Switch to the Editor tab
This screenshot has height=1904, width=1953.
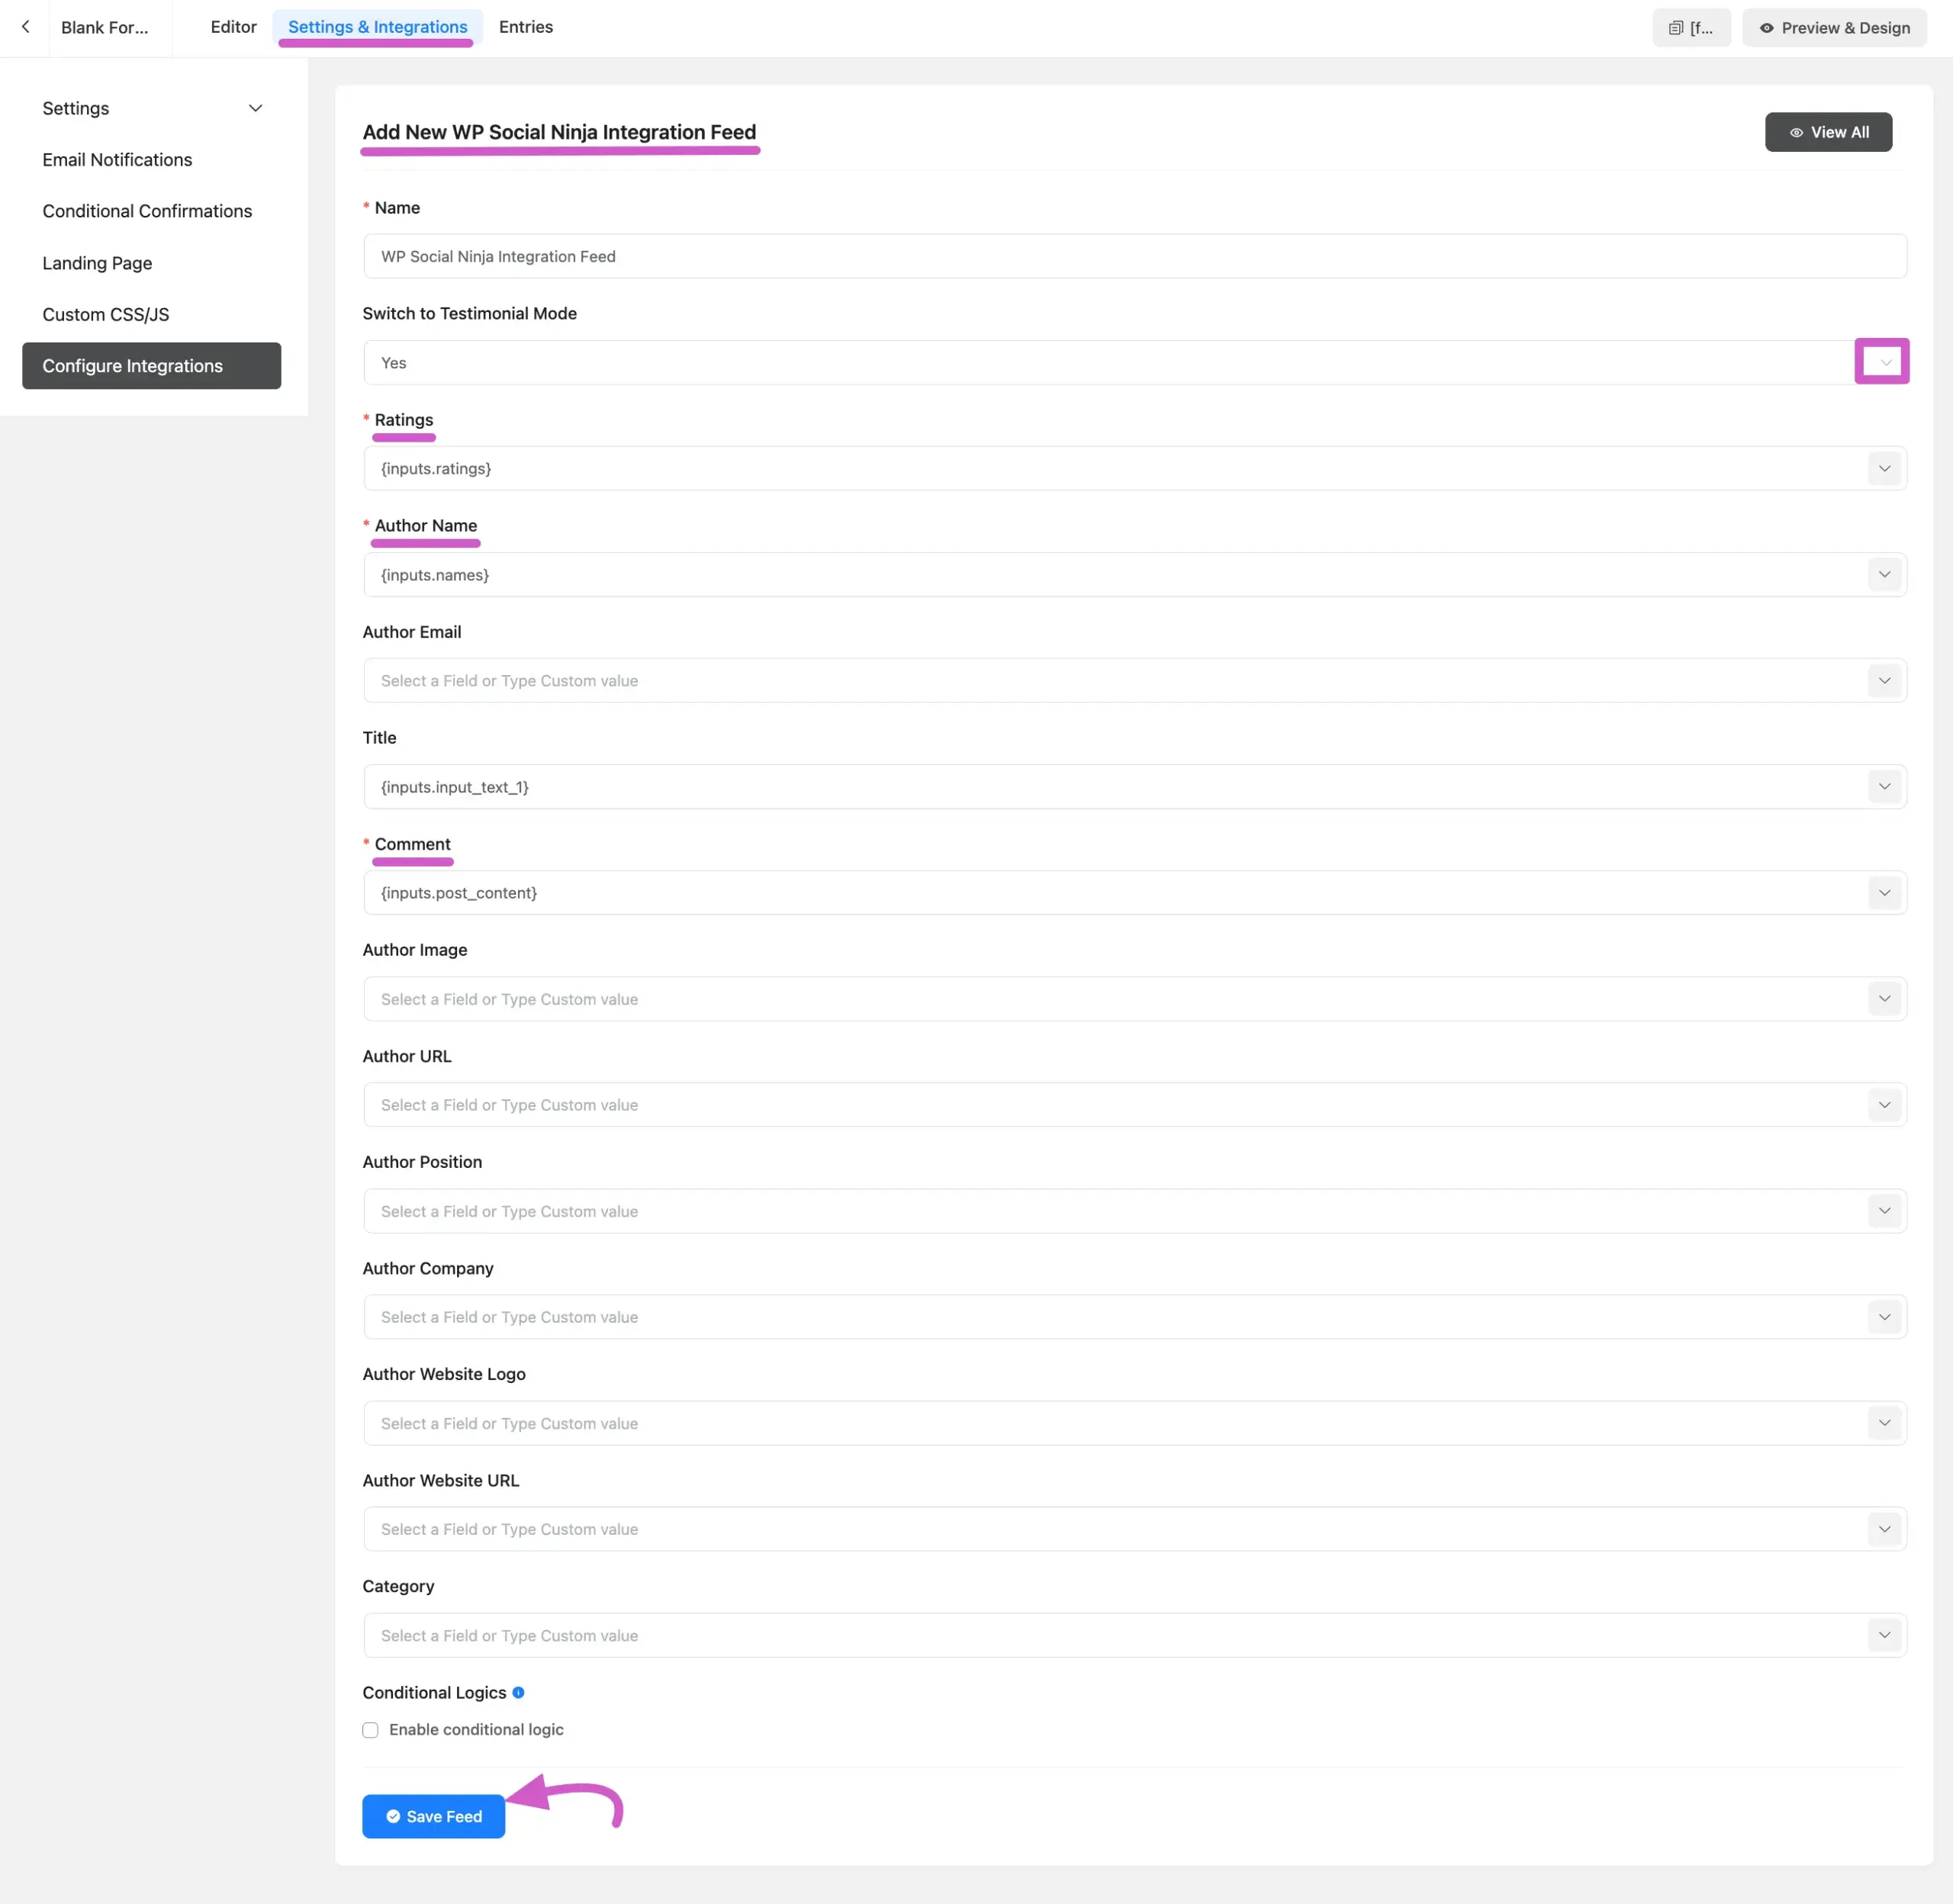(x=233, y=27)
